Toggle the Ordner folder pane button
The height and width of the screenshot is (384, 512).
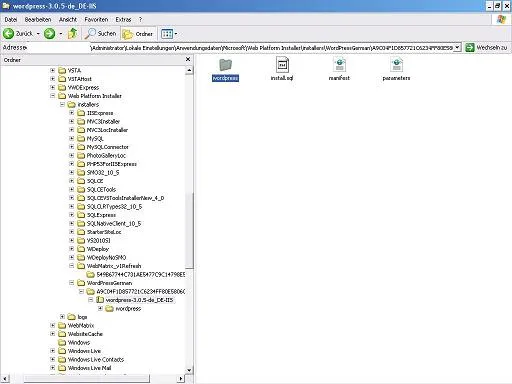tap(138, 34)
